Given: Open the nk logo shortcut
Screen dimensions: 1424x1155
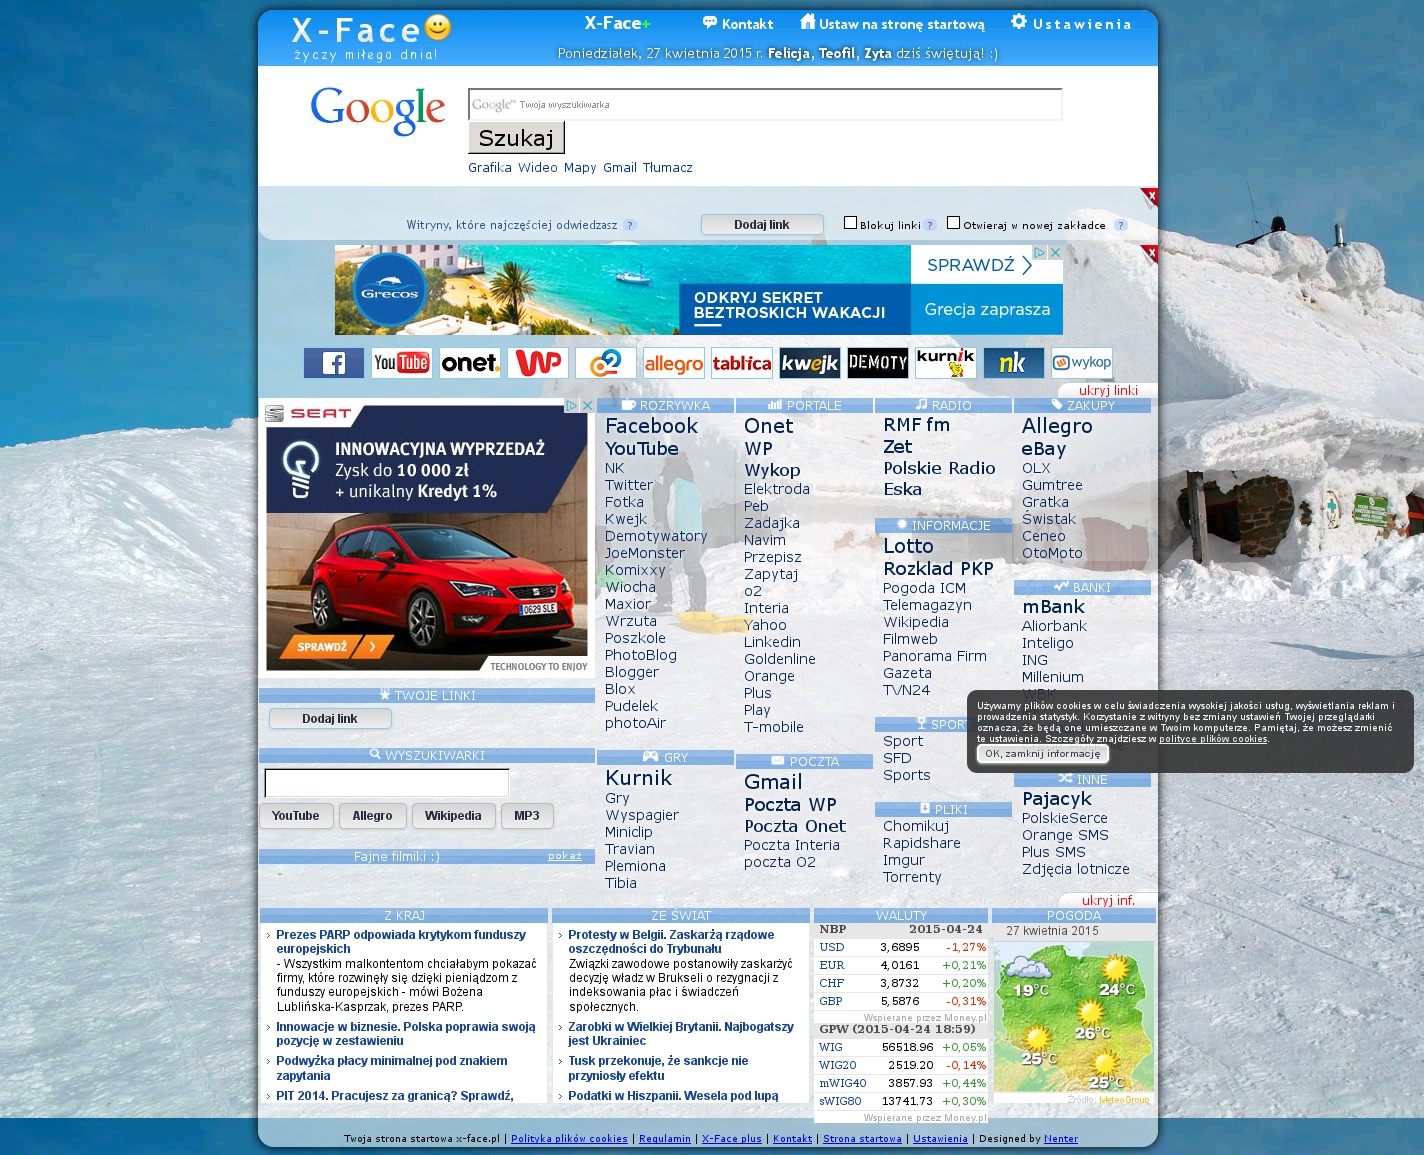Looking at the screenshot, I should pos(1013,363).
